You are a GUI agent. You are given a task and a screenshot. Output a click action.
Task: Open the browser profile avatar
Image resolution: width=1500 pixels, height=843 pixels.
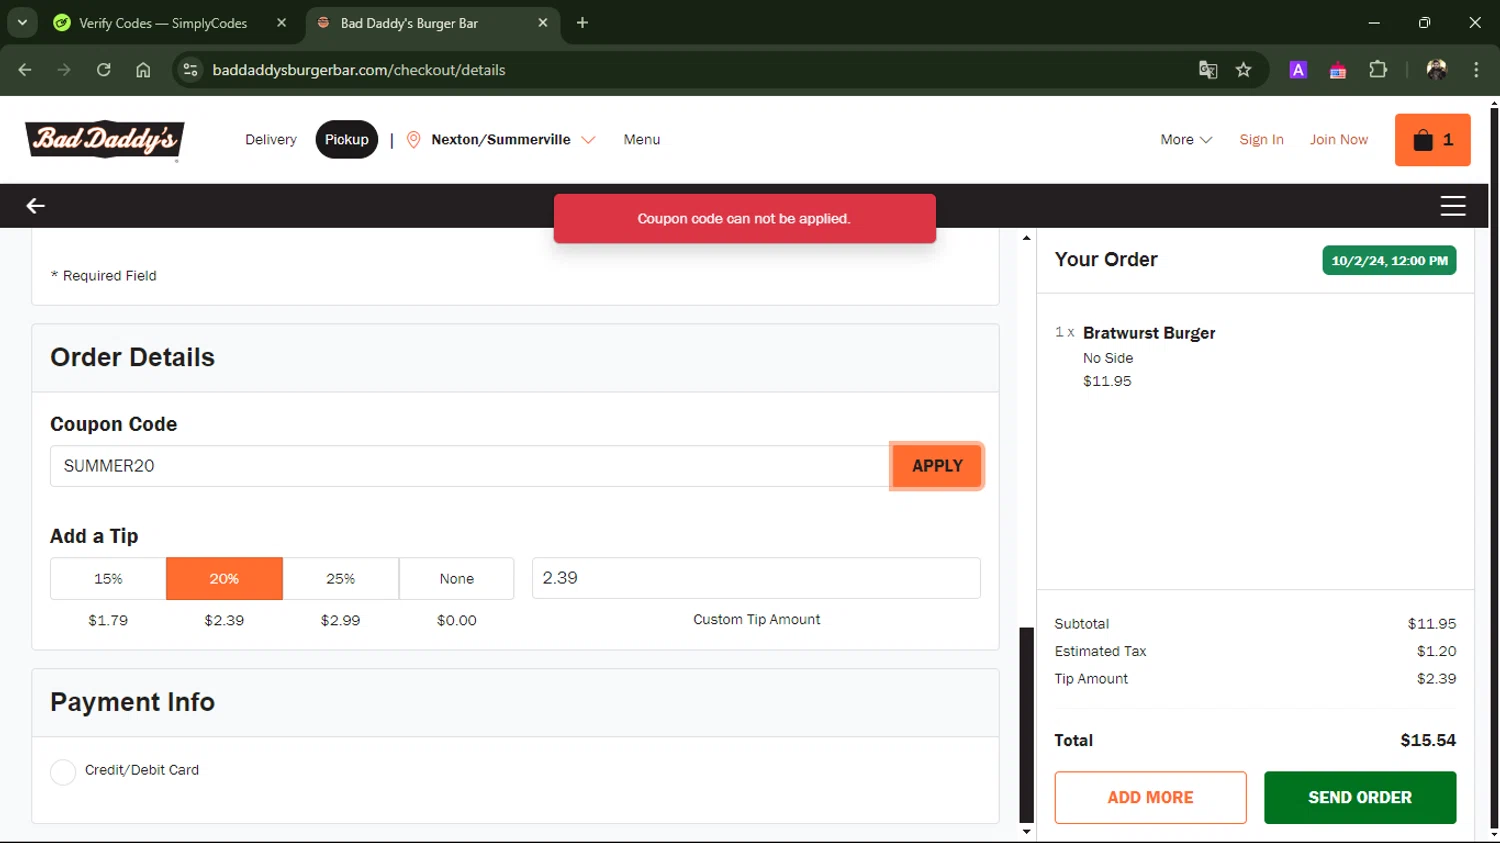[x=1437, y=70]
